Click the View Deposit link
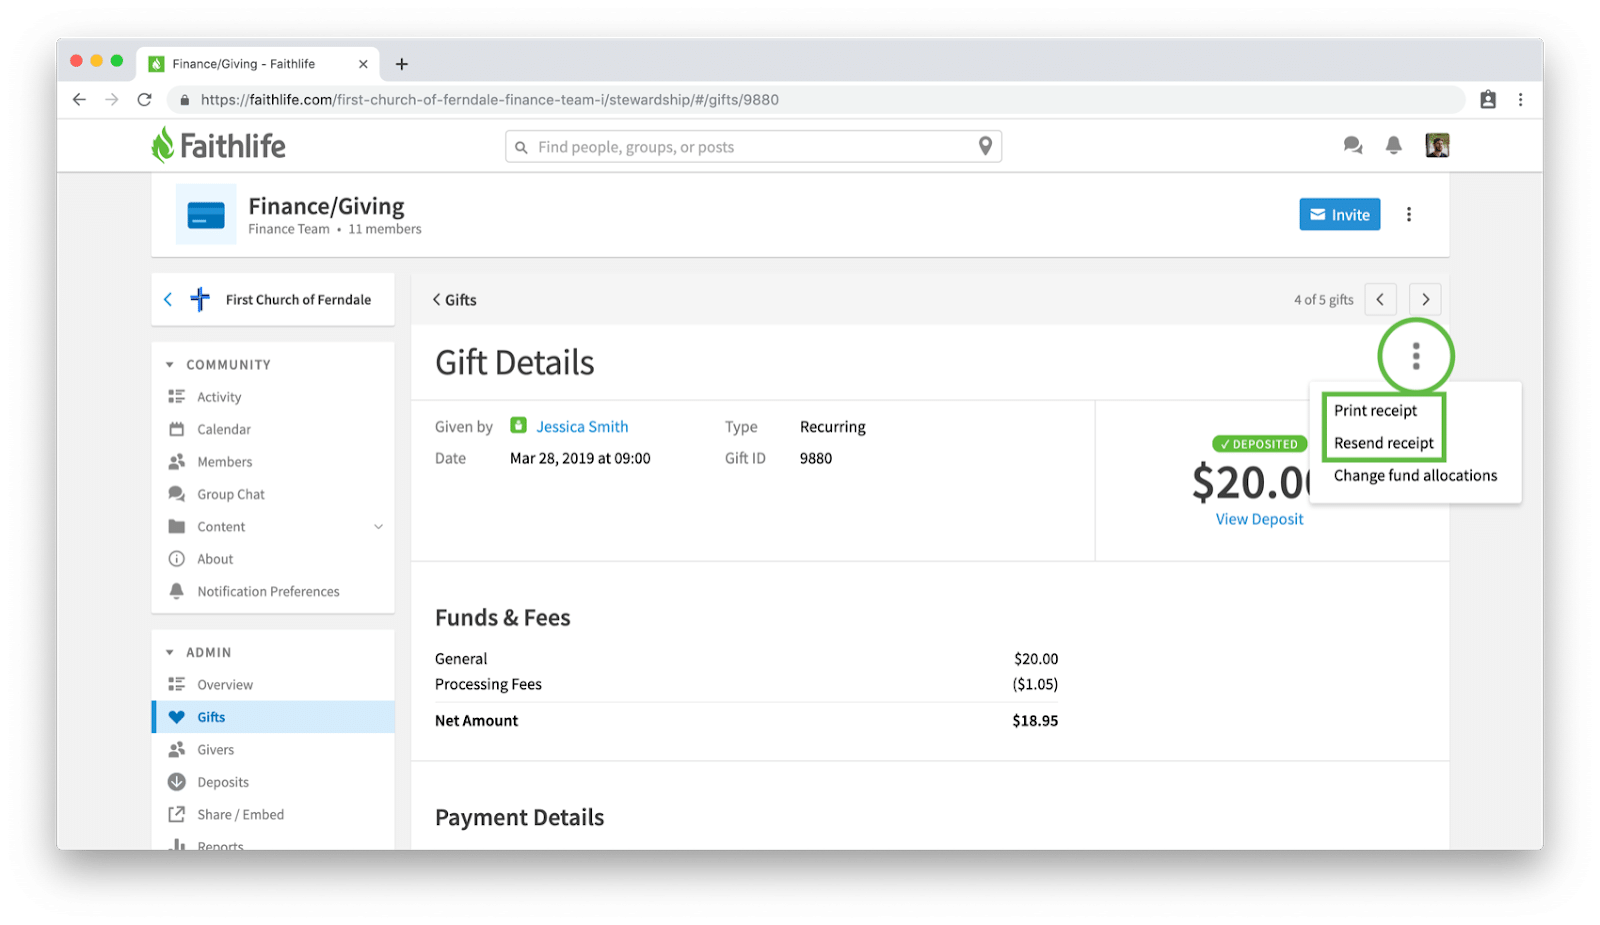 click(x=1259, y=519)
